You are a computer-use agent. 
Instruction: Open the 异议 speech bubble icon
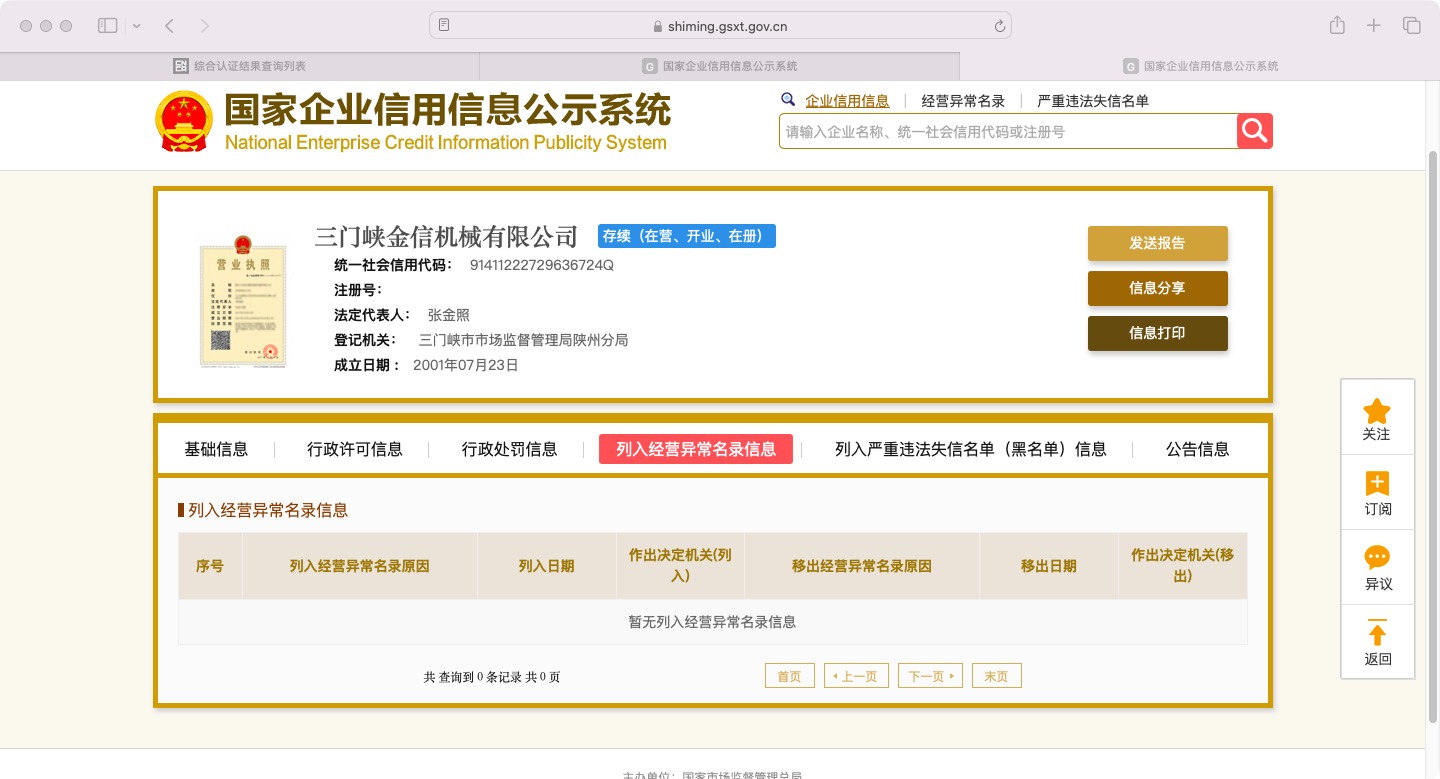pyautogui.click(x=1377, y=558)
